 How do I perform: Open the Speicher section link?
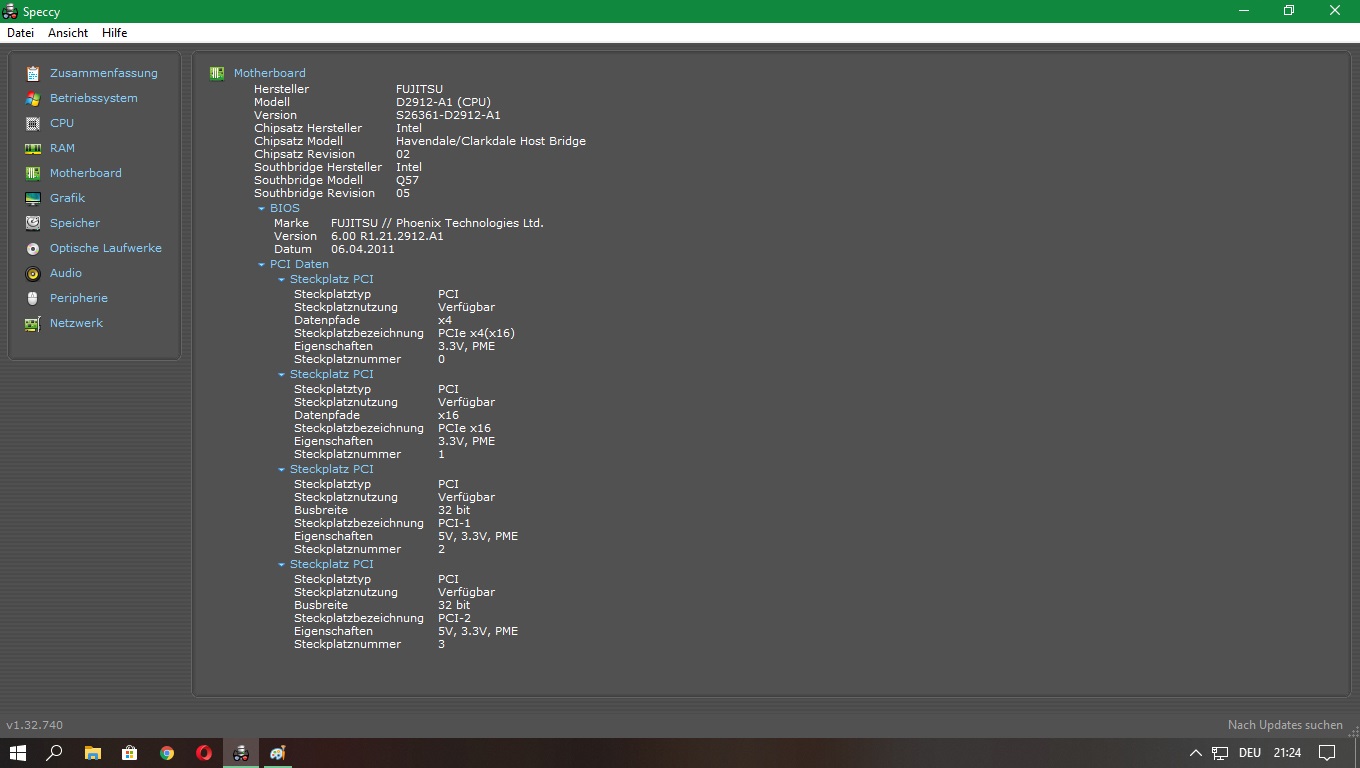tap(75, 223)
